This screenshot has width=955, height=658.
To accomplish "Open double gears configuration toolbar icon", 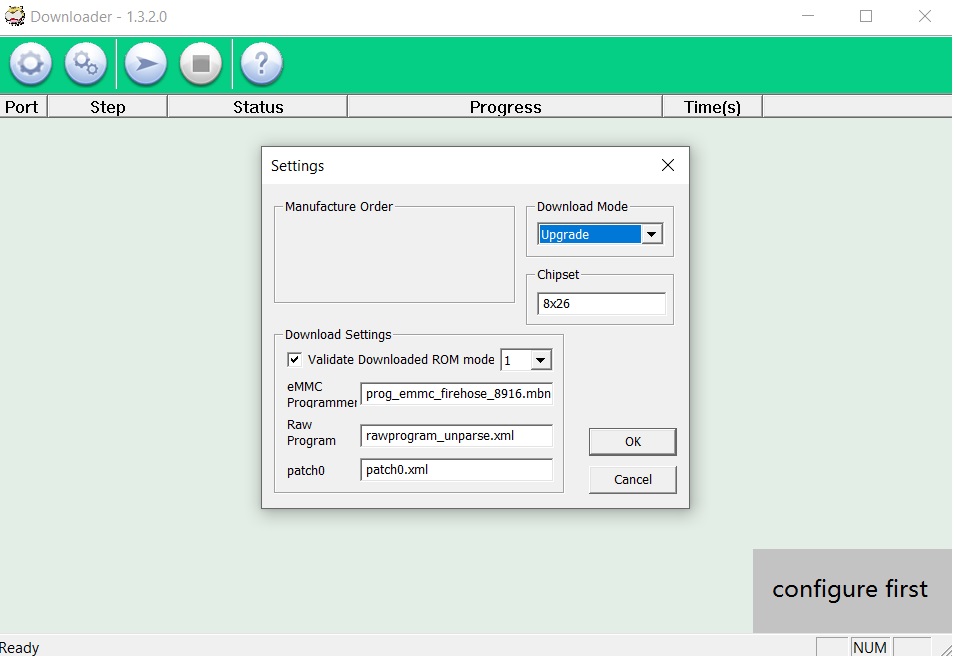I will (x=85, y=64).
